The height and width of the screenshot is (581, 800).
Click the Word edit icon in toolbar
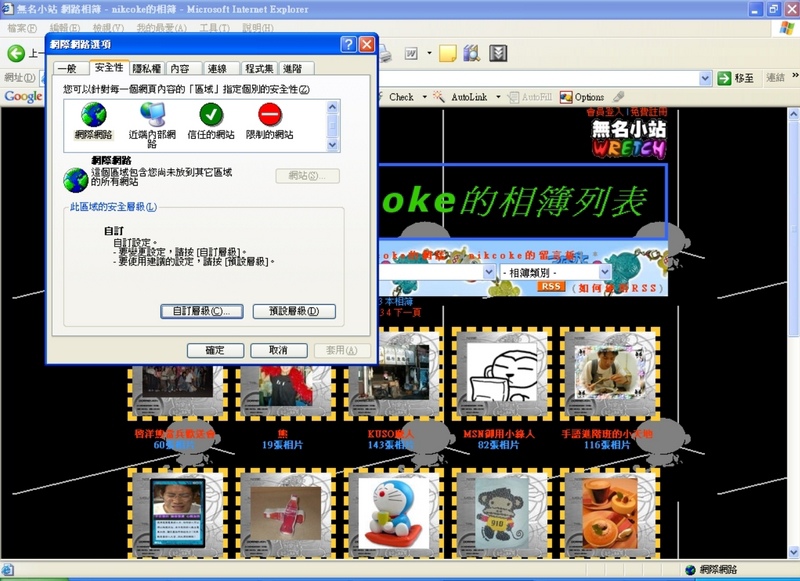411,53
